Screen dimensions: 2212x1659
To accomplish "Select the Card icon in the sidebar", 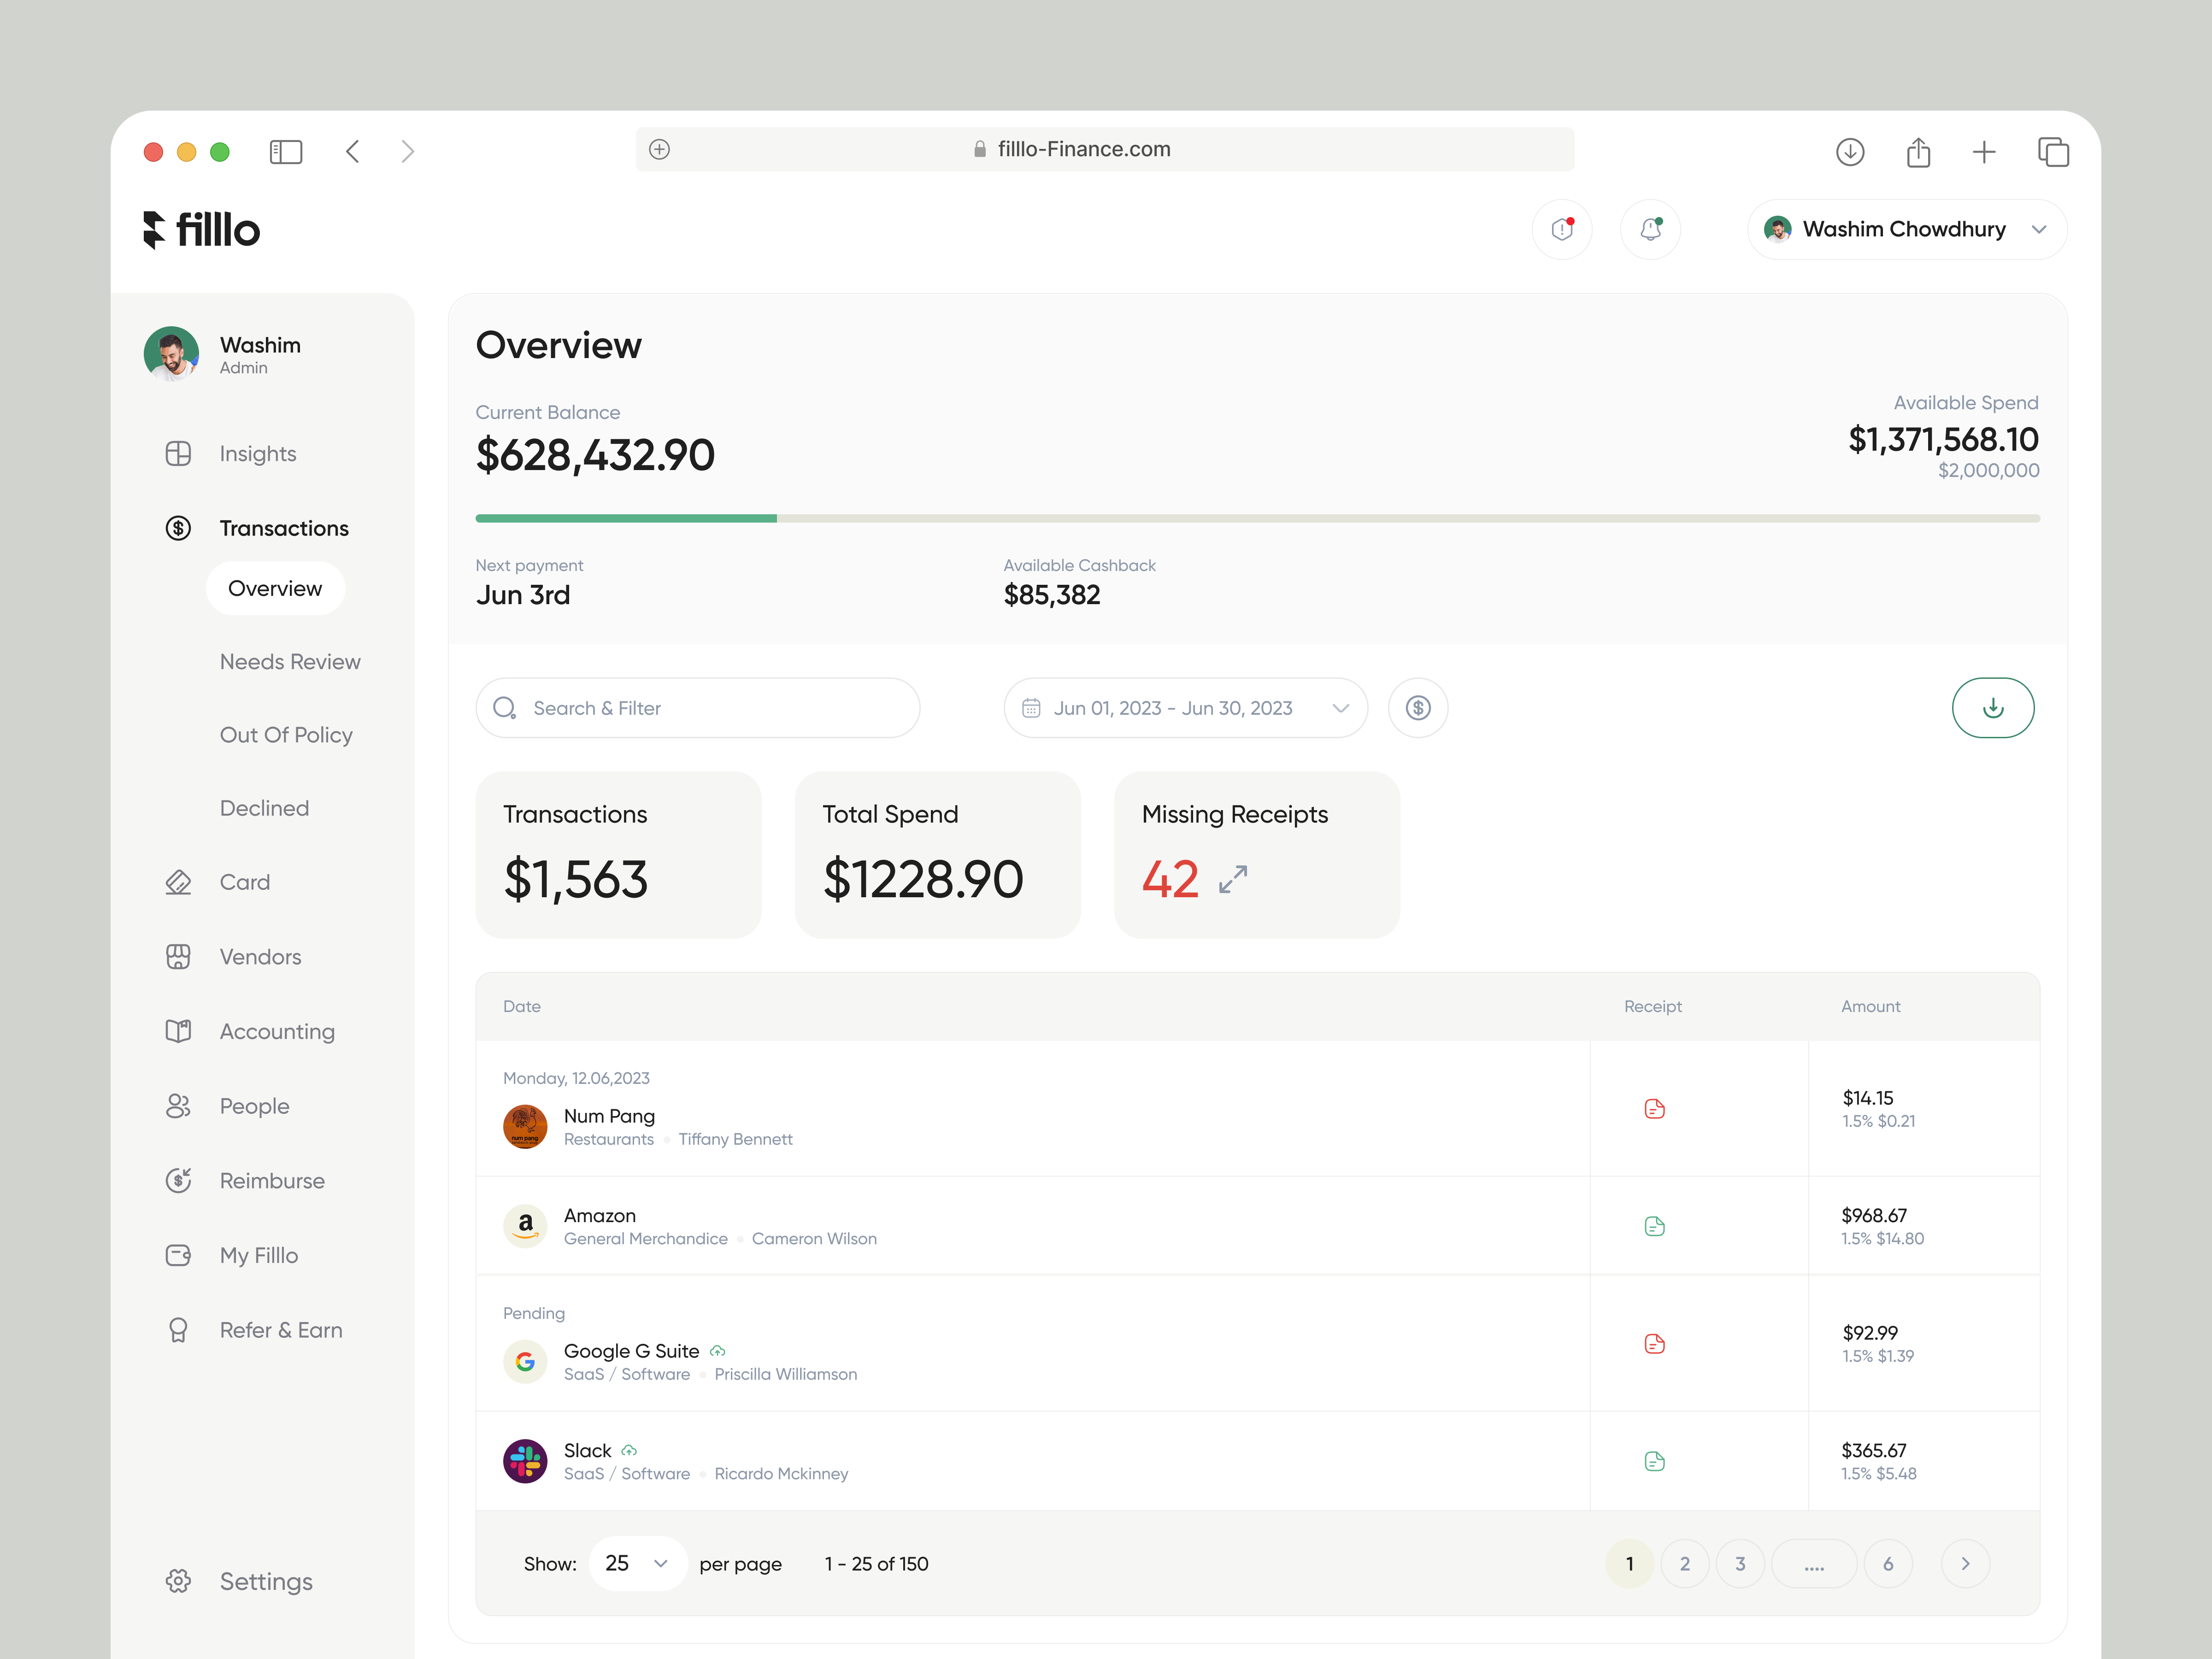I will [x=178, y=881].
